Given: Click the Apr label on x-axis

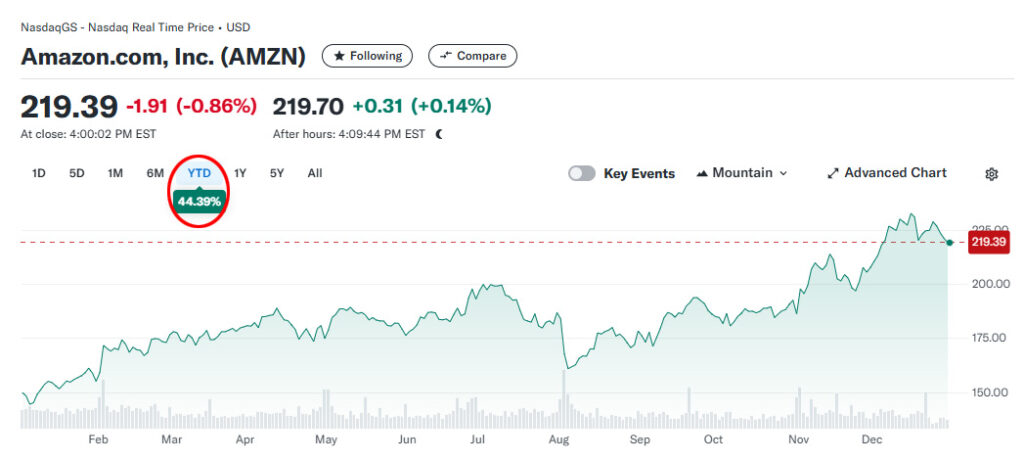Looking at the screenshot, I should point(245,440).
